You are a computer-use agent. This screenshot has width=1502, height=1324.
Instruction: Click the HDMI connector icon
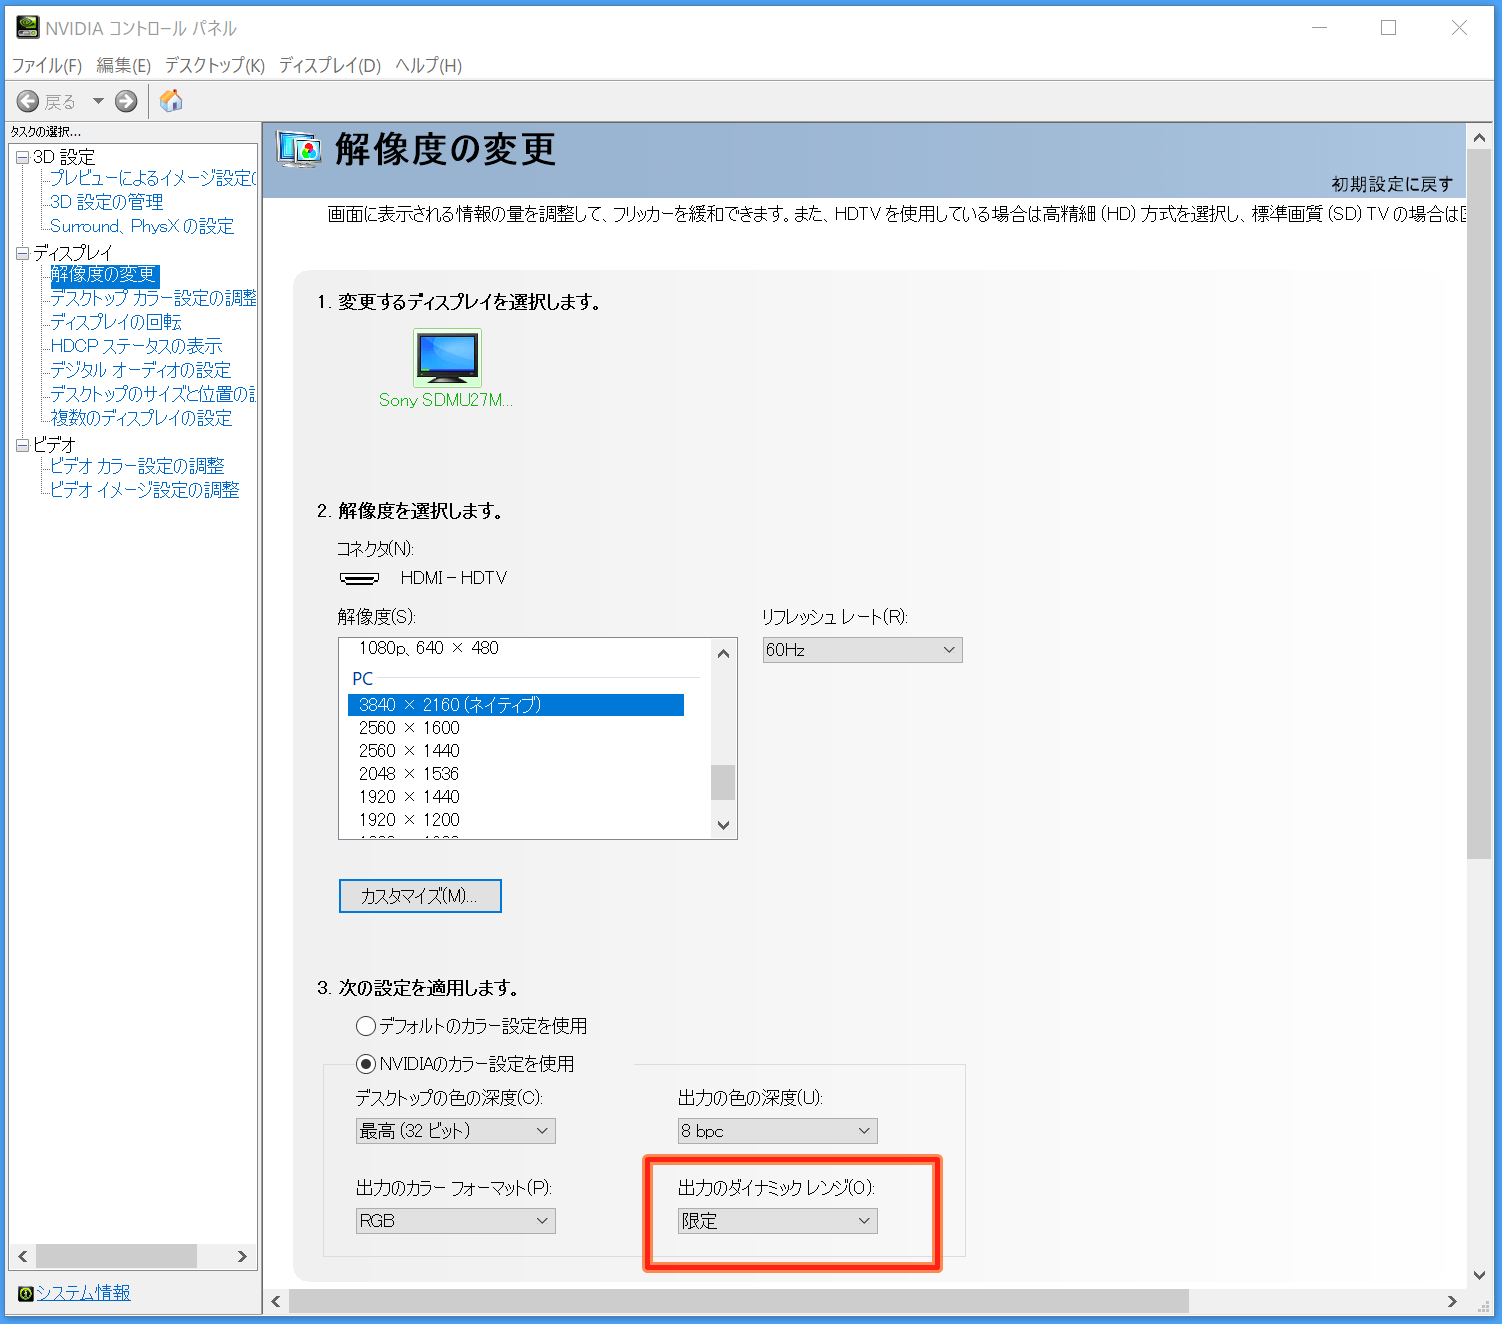click(x=359, y=578)
